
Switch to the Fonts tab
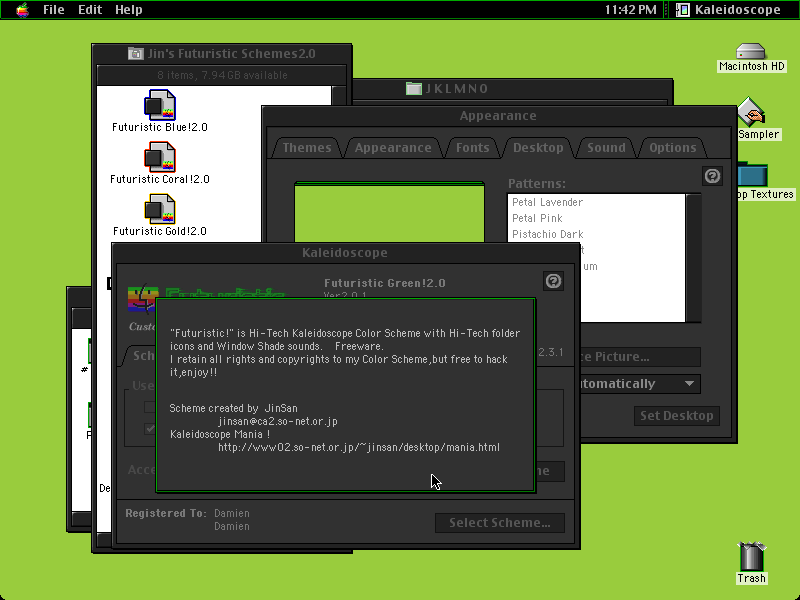pyautogui.click(x=472, y=148)
